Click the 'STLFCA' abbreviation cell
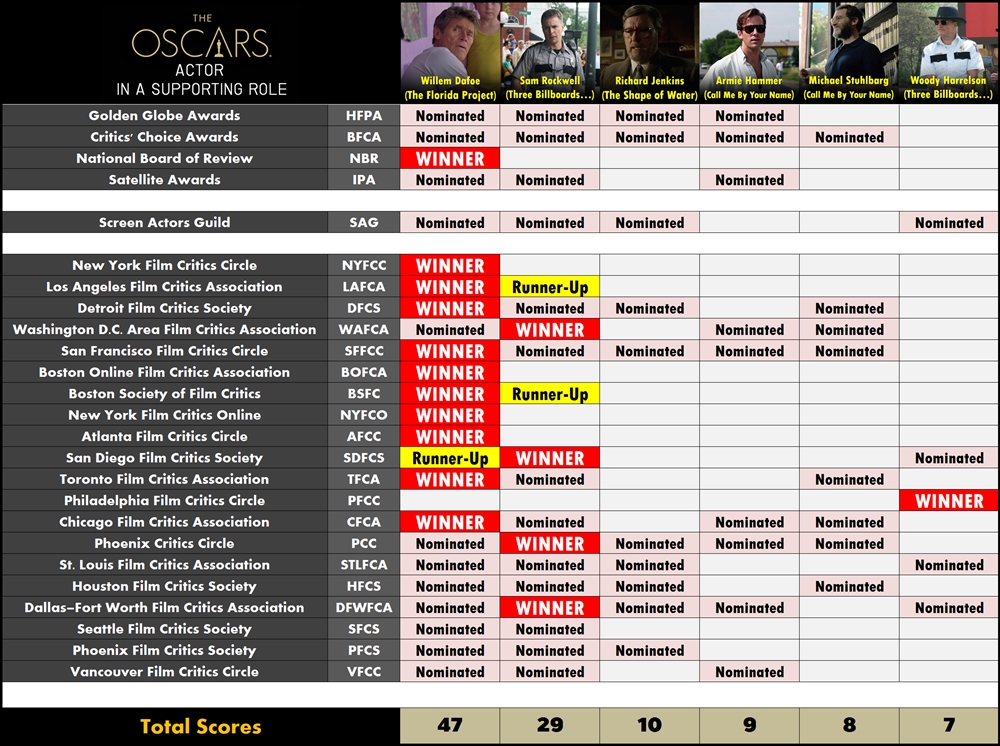Image resolution: width=1000 pixels, height=746 pixels. (x=364, y=565)
